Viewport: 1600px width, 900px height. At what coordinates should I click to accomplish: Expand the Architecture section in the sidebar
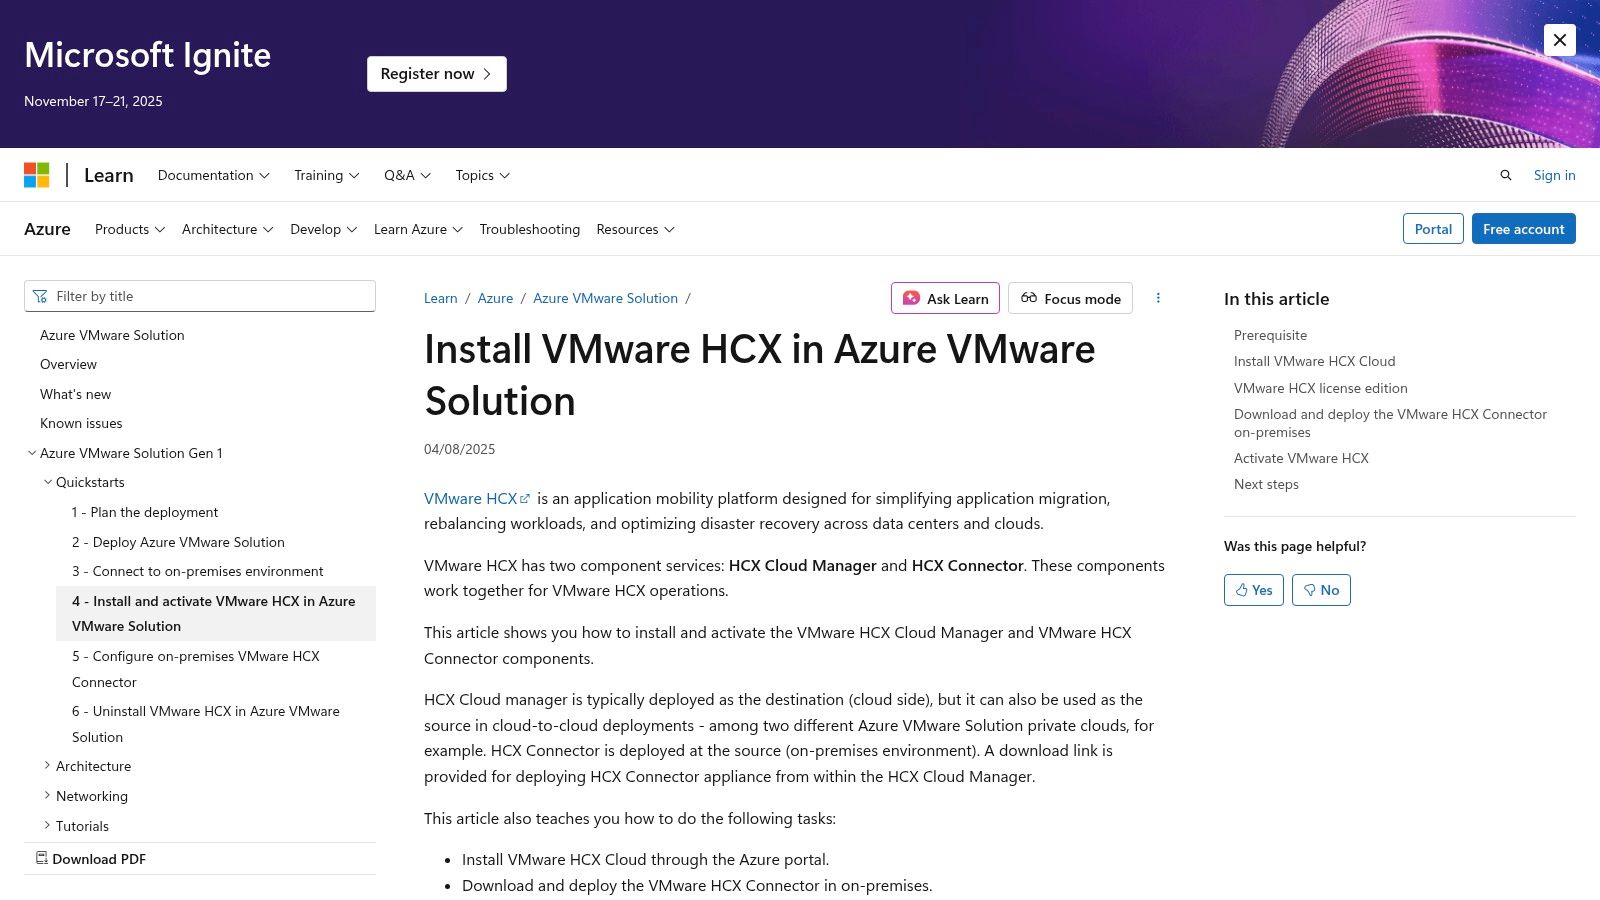(x=47, y=765)
